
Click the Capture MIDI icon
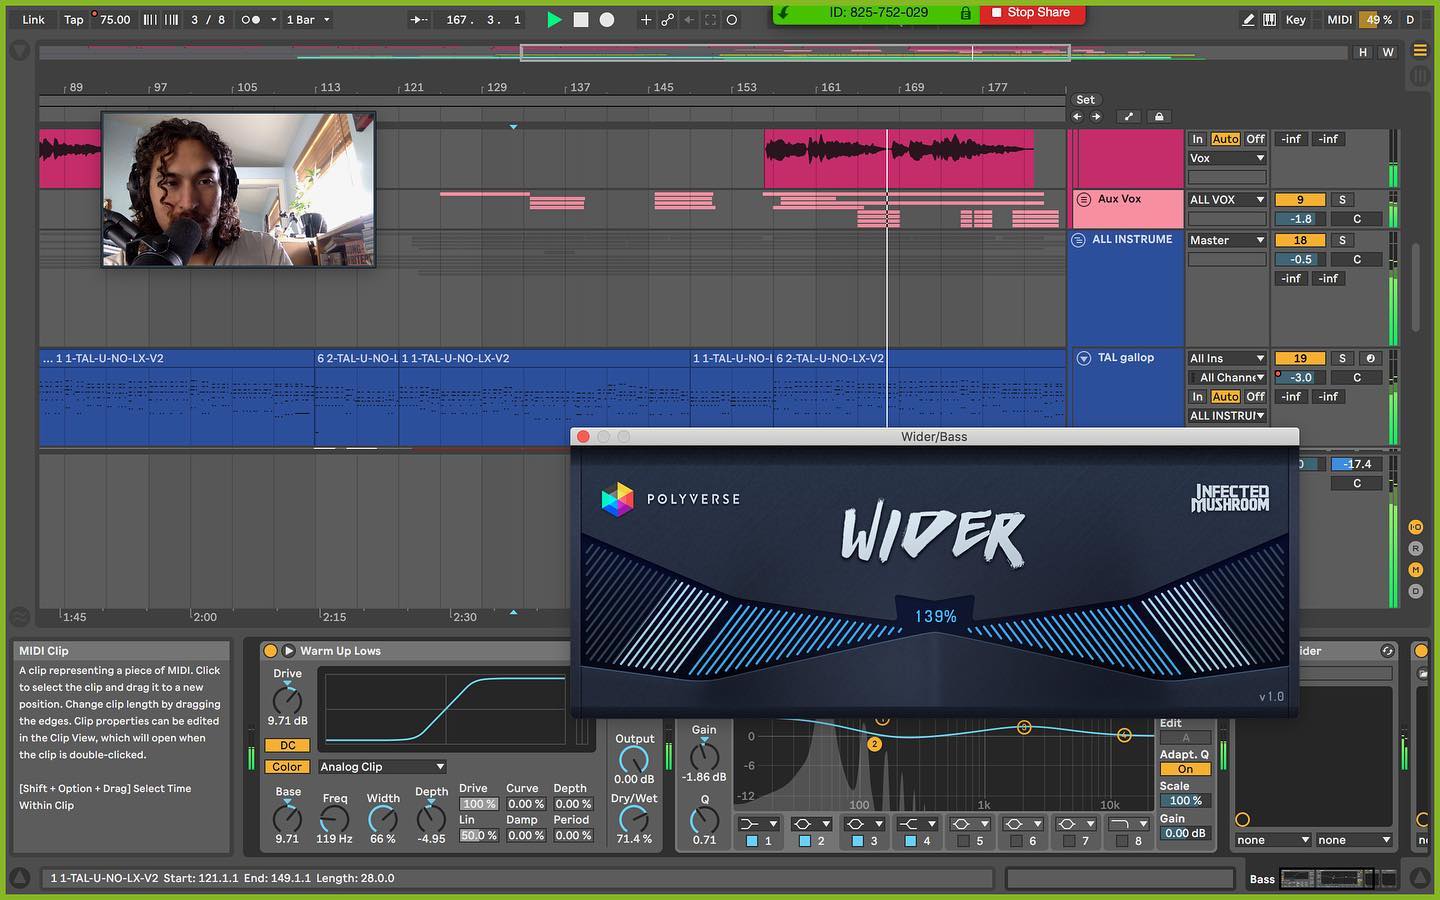tap(711, 19)
